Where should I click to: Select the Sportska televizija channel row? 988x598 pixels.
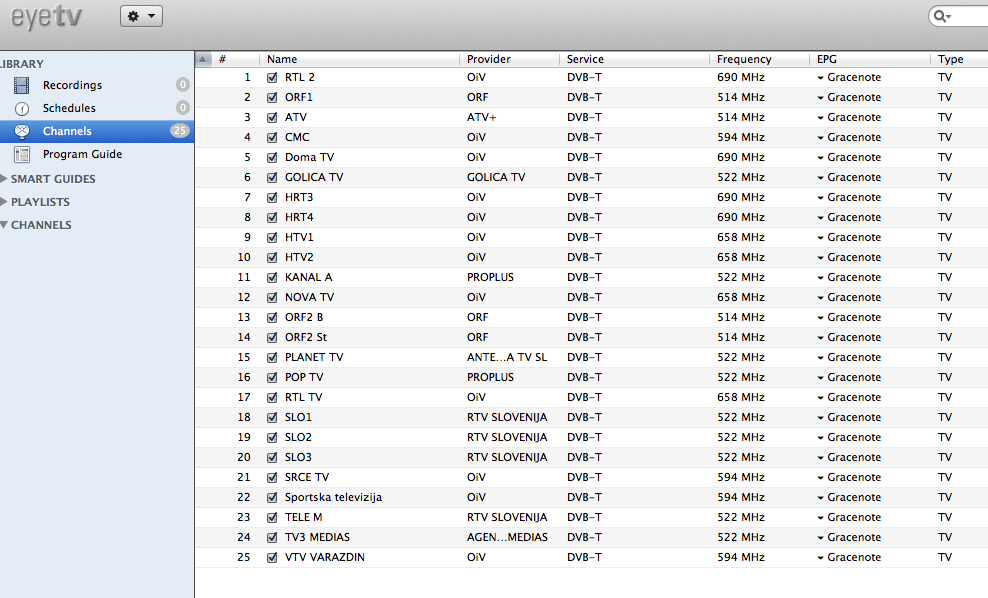pyautogui.click(x=333, y=497)
